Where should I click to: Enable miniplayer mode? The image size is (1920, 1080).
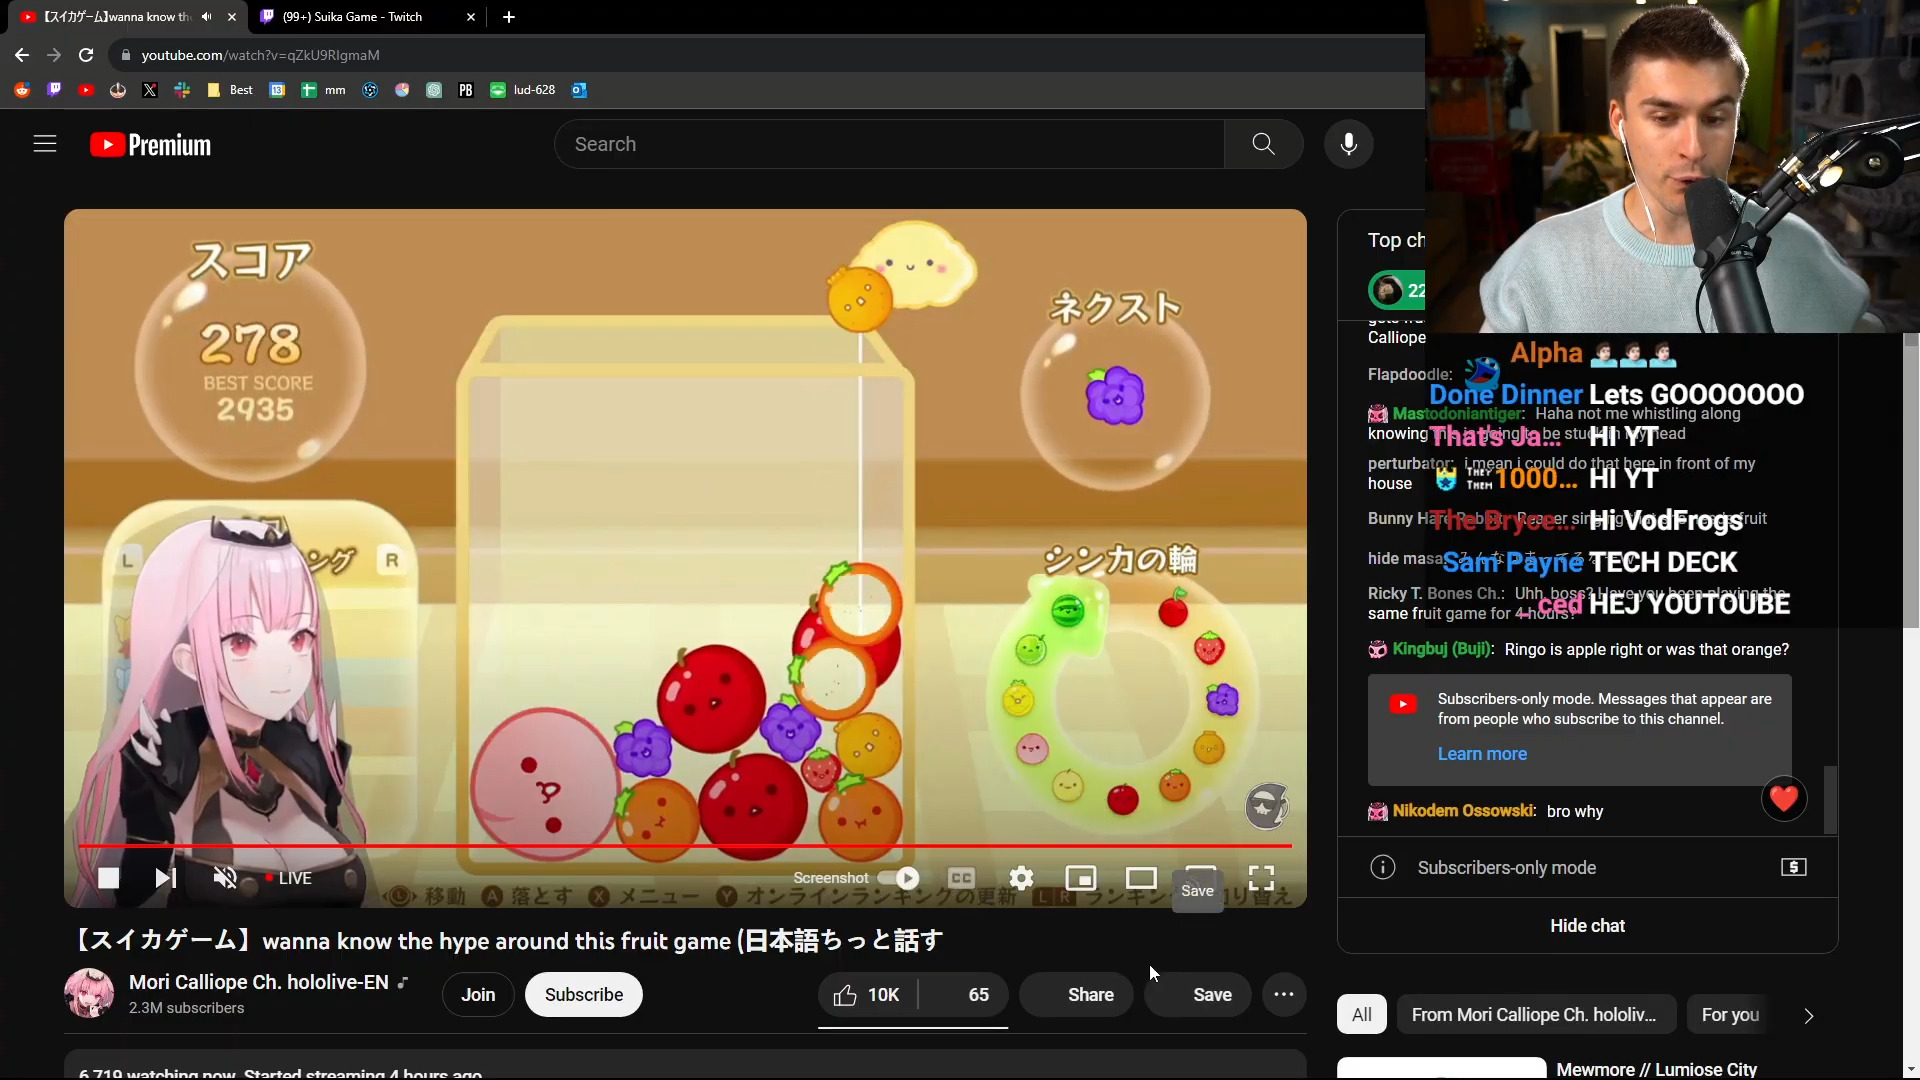(1081, 878)
